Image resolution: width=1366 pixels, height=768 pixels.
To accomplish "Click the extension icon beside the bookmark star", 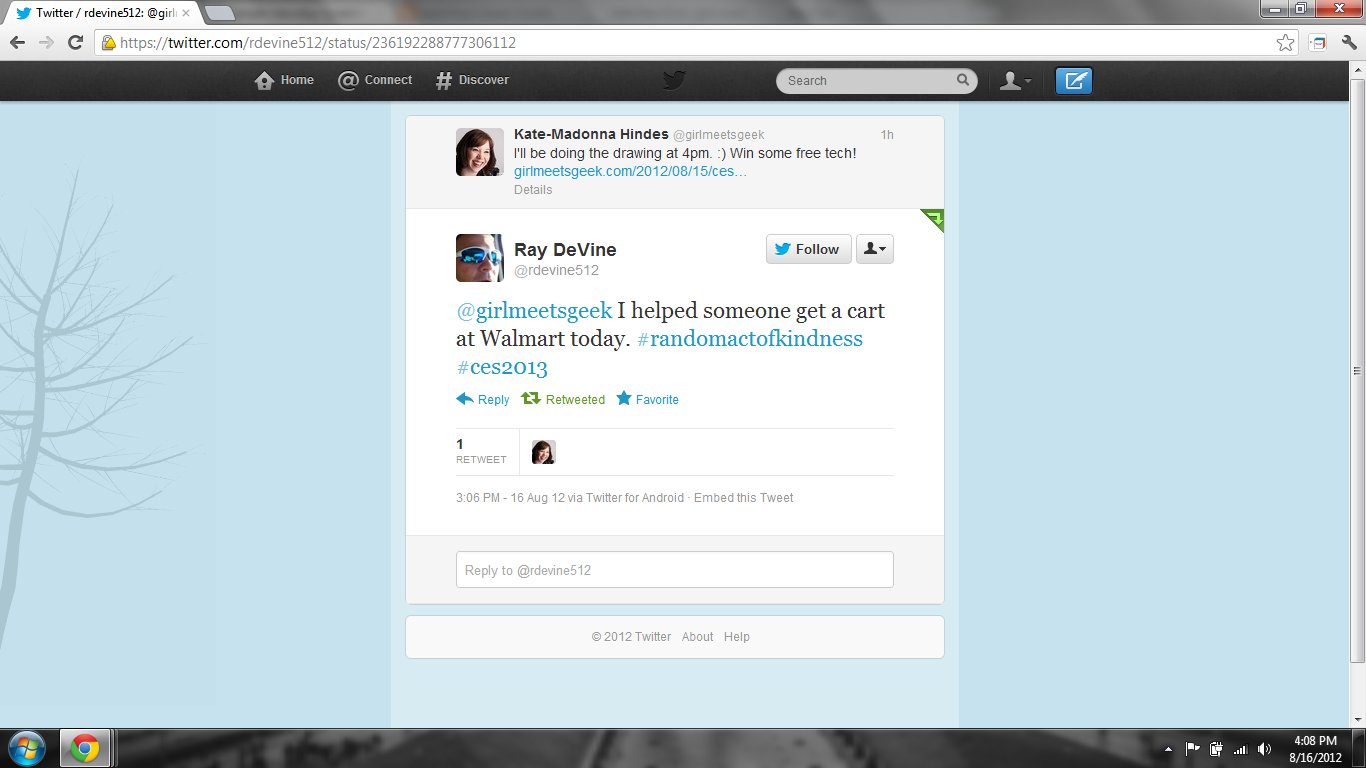I will click(1318, 43).
